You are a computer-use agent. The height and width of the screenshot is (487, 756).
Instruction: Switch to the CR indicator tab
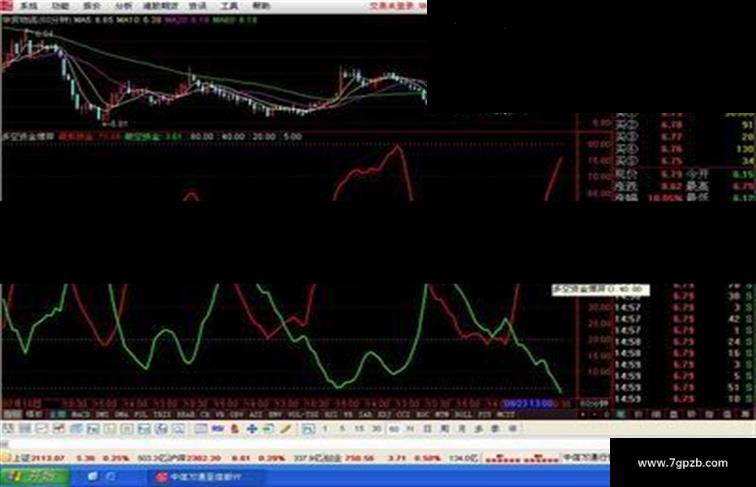tap(205, 414)
